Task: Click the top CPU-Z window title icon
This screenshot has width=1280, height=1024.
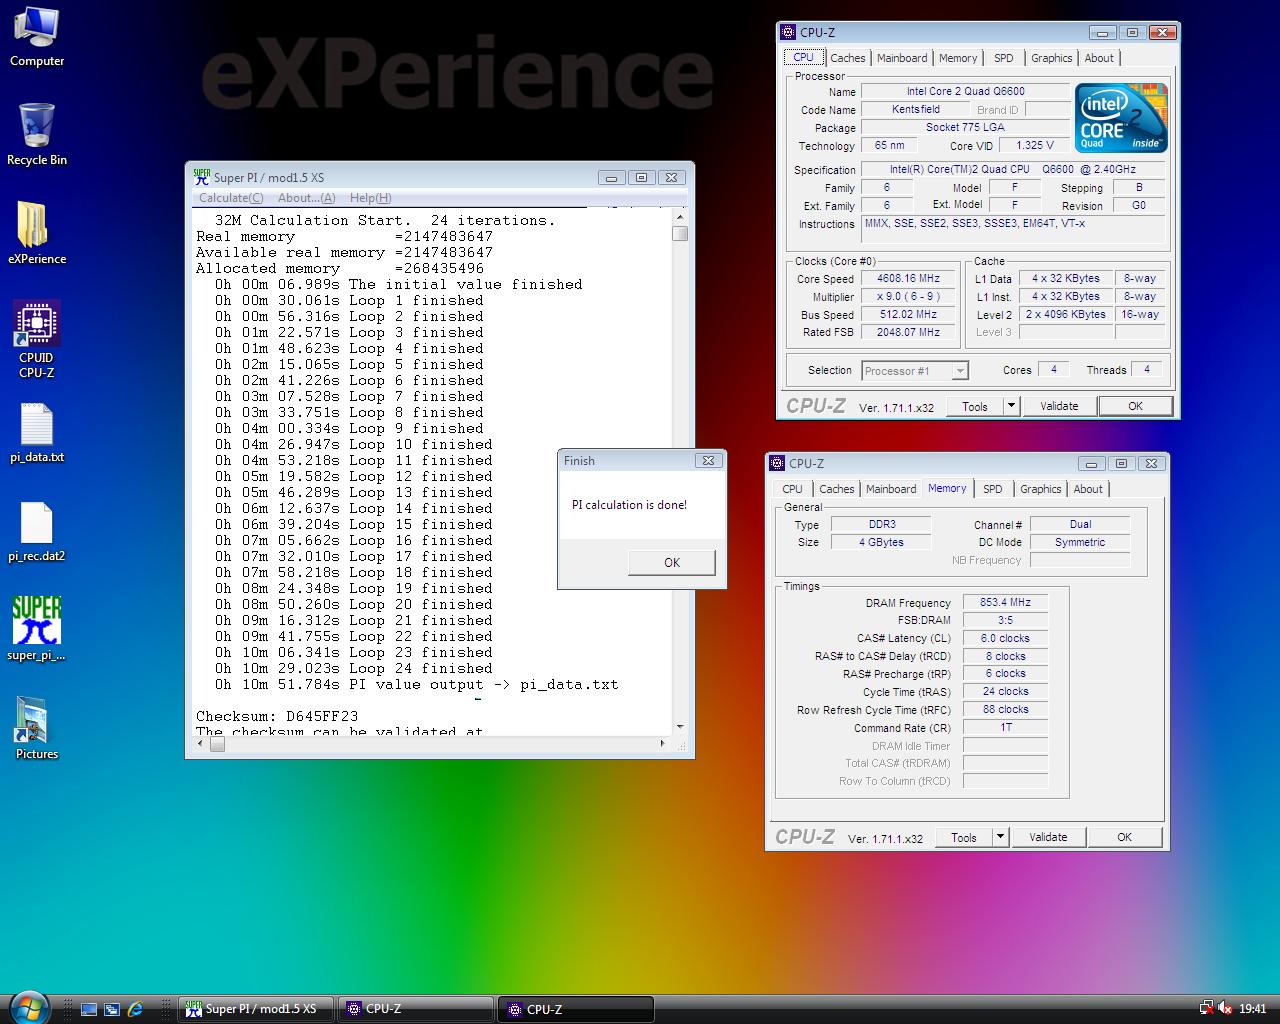Action: (788, 33)
